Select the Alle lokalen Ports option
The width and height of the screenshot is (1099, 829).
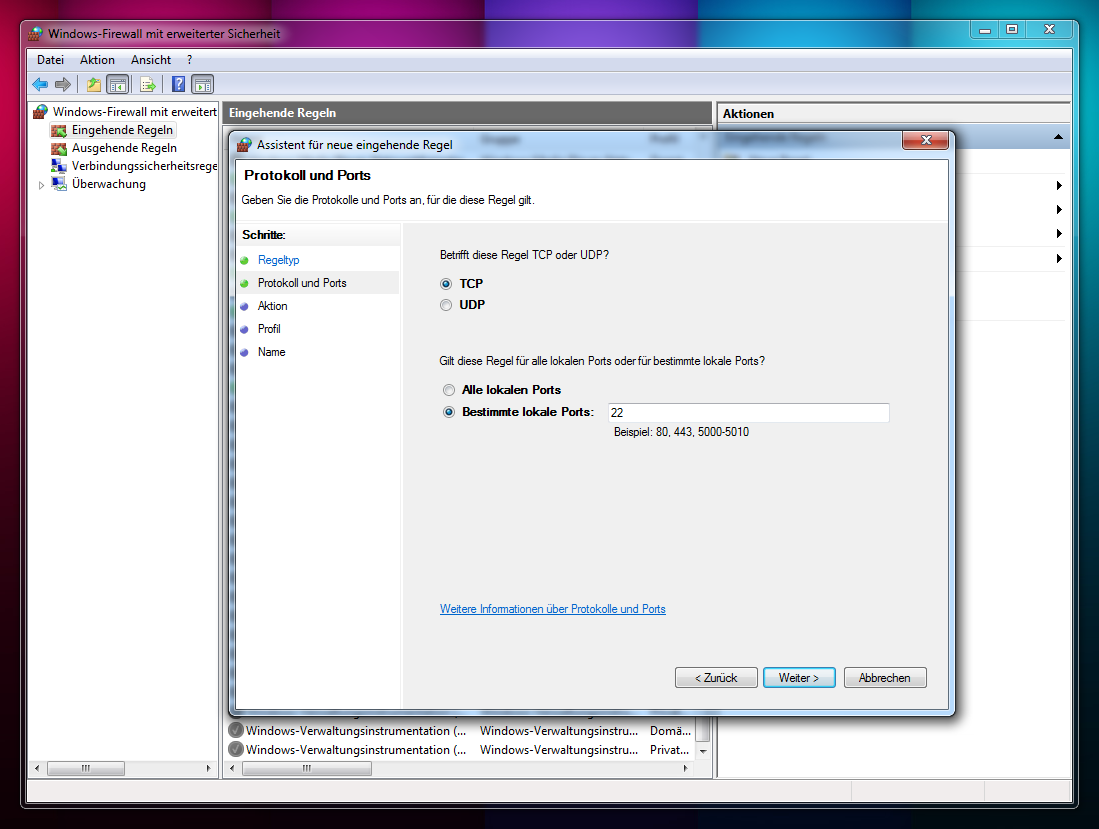[x=449, y=390]
